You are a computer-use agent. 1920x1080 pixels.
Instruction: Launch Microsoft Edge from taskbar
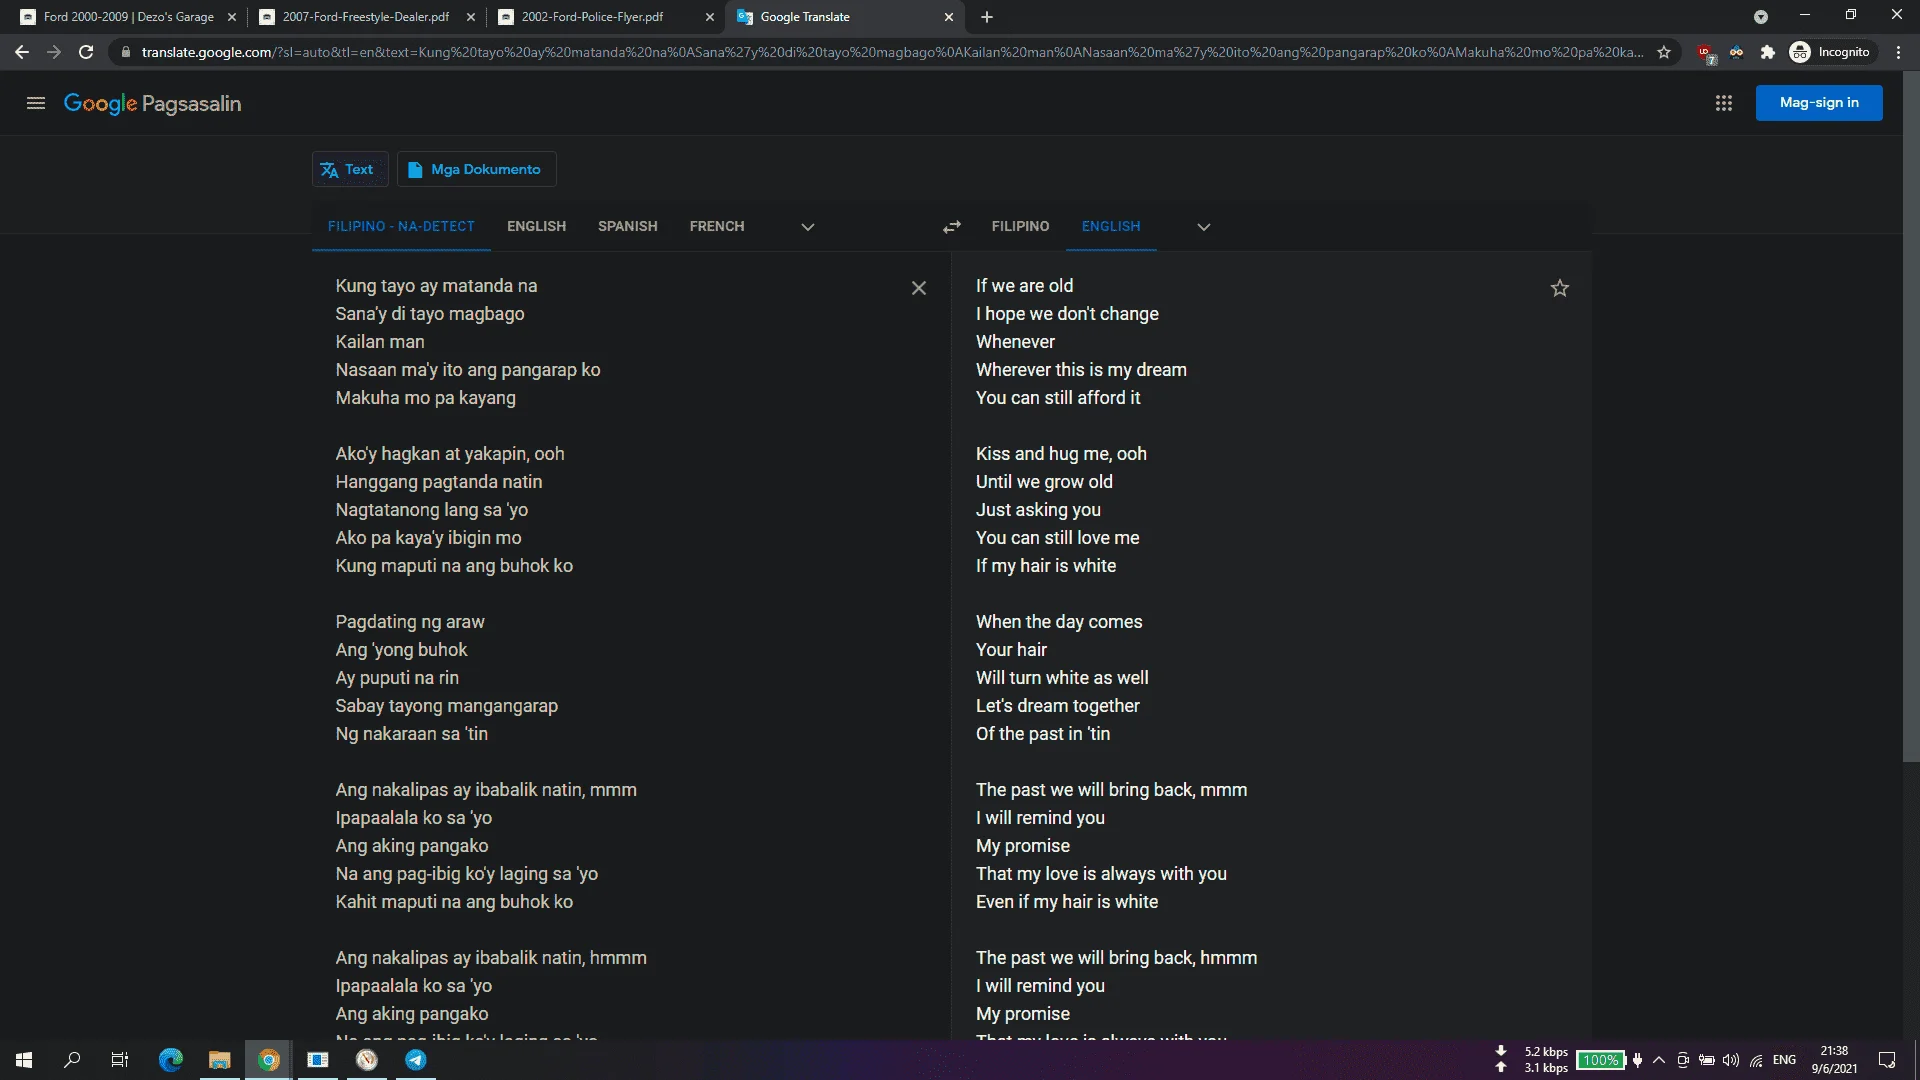pos(171,1060)
